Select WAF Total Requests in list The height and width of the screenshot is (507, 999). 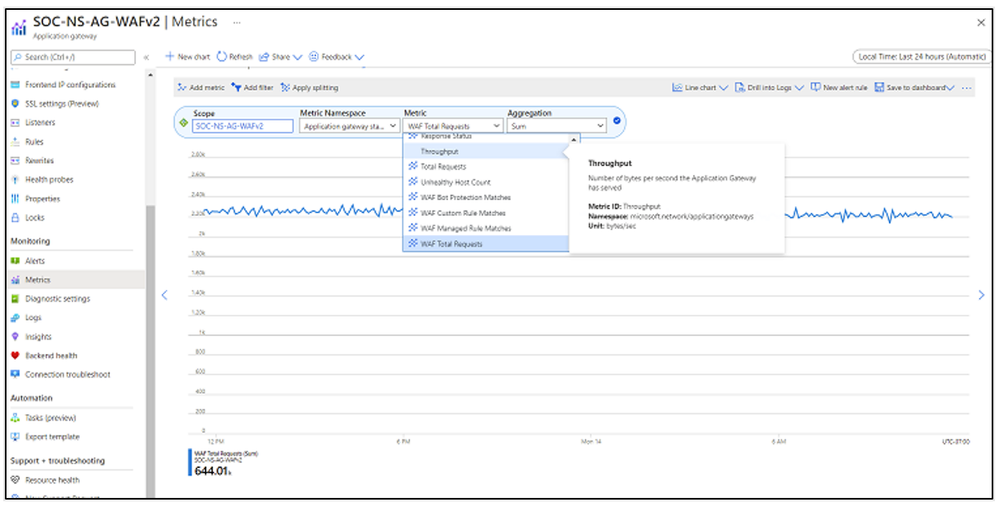pos(485,243)
